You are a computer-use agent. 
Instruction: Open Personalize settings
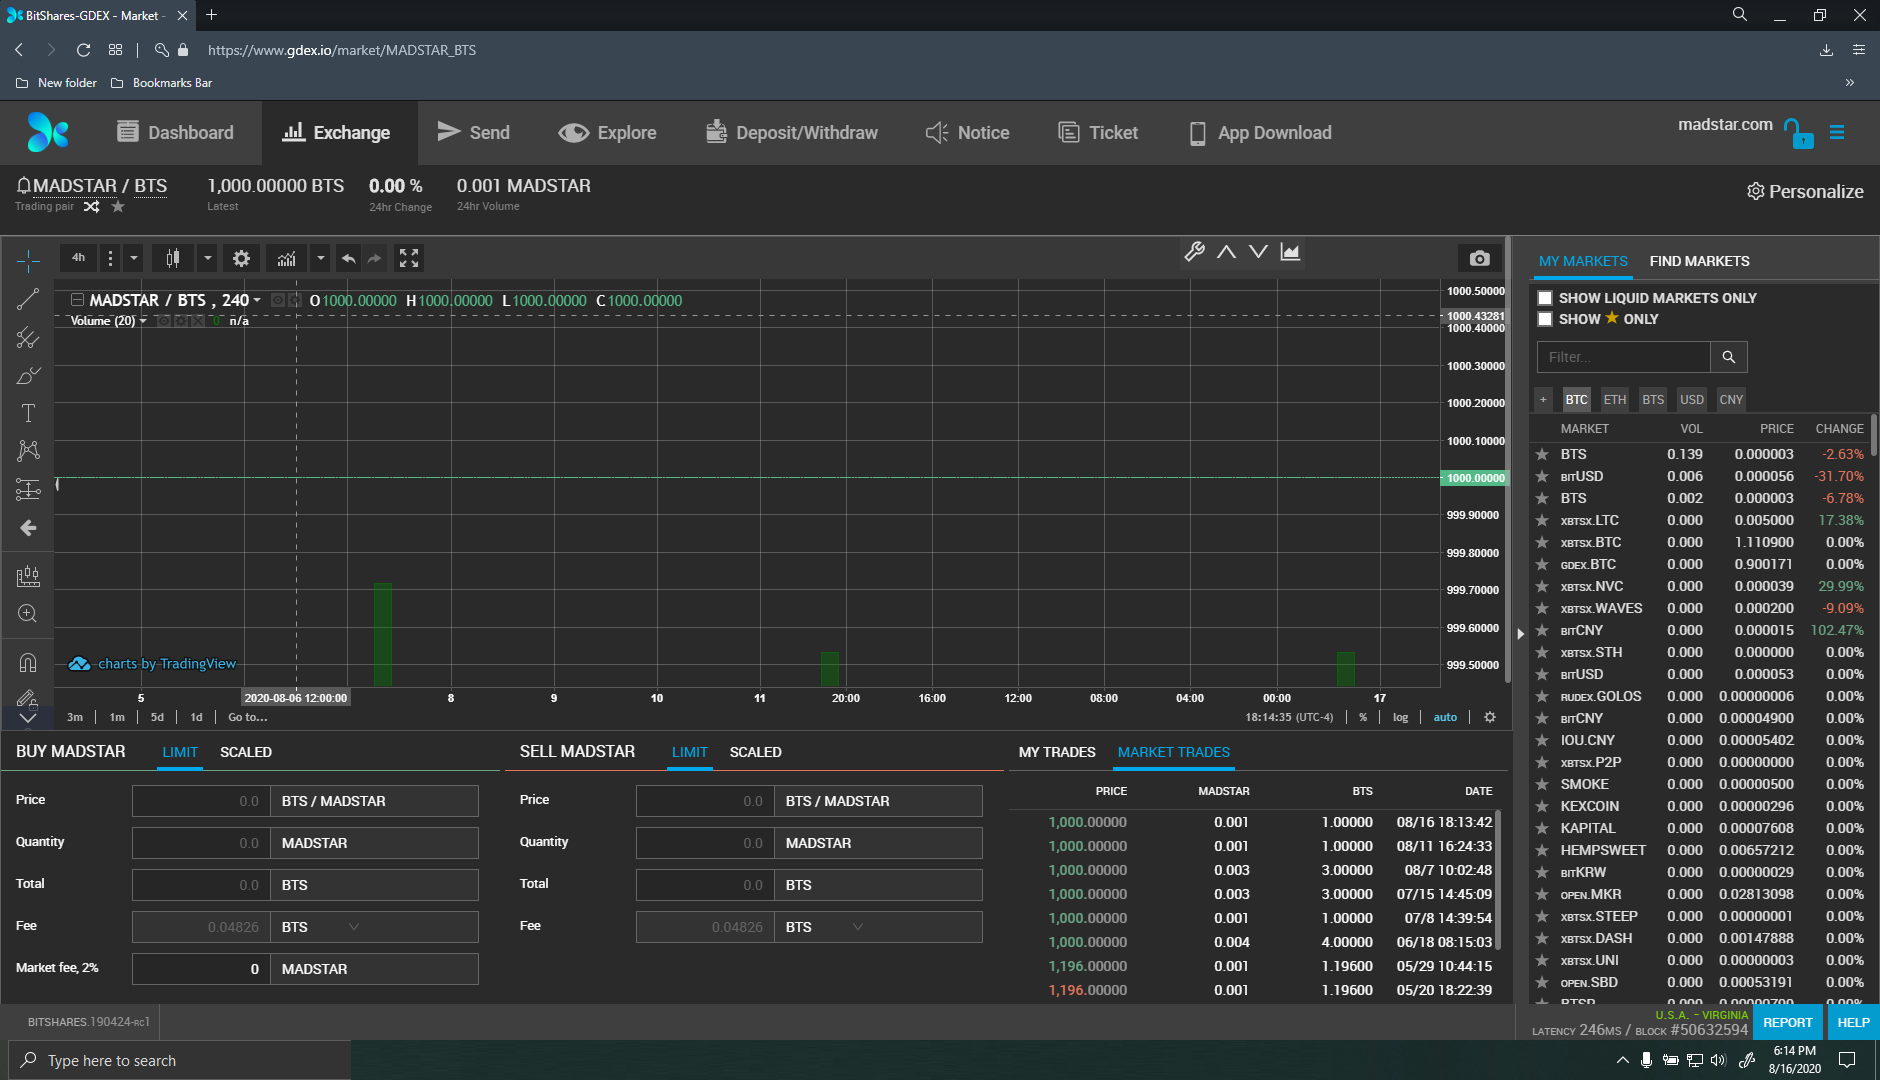click(x=1805, y=191)
